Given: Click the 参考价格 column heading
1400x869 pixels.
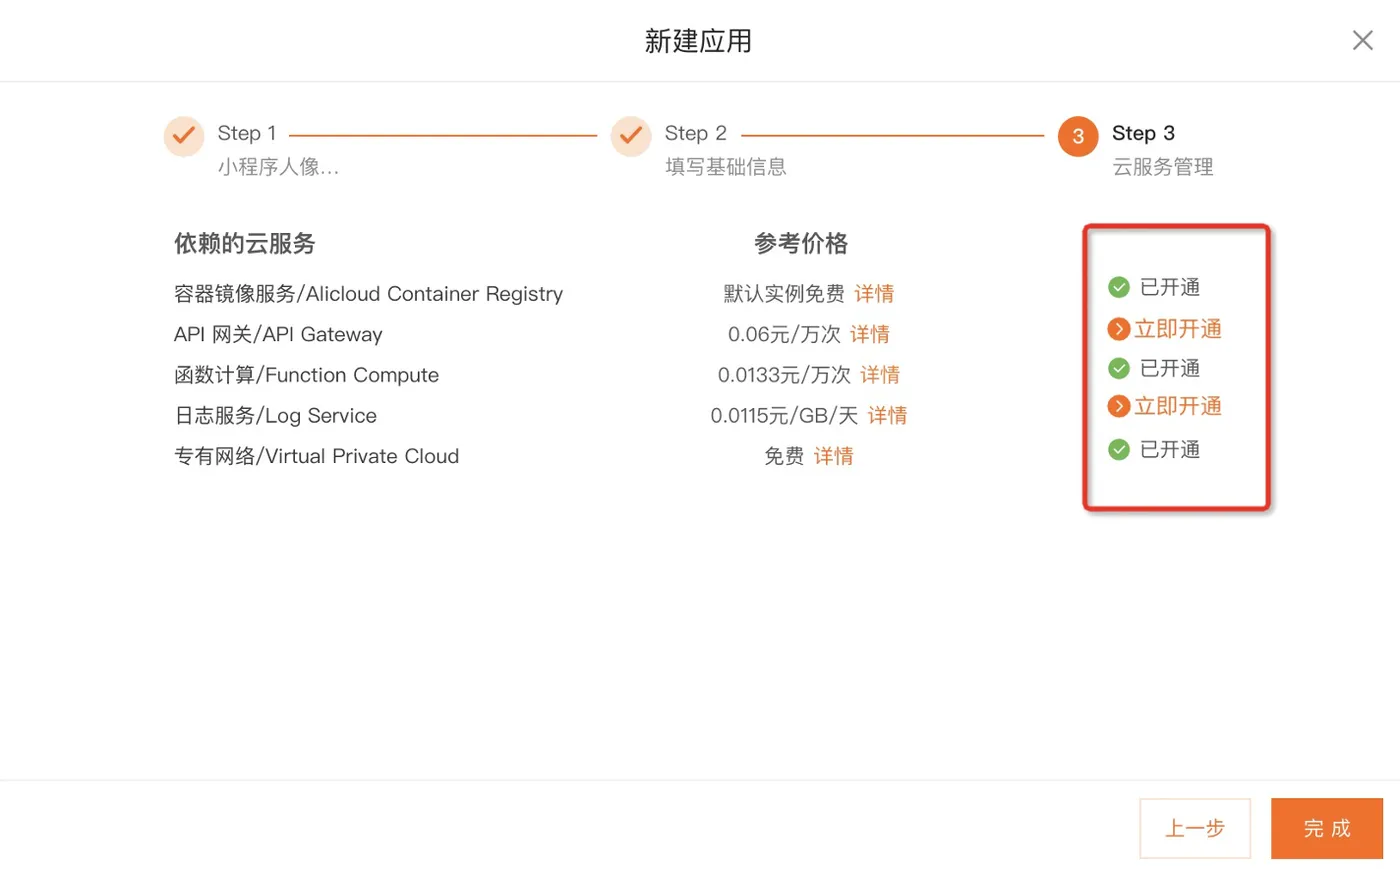Looking at the screenshot, I should pos(801,243).
